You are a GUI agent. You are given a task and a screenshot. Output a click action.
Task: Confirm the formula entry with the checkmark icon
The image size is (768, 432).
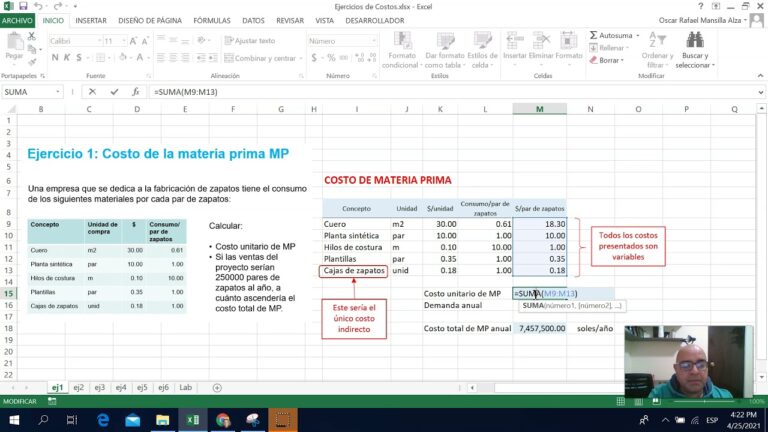114,92
